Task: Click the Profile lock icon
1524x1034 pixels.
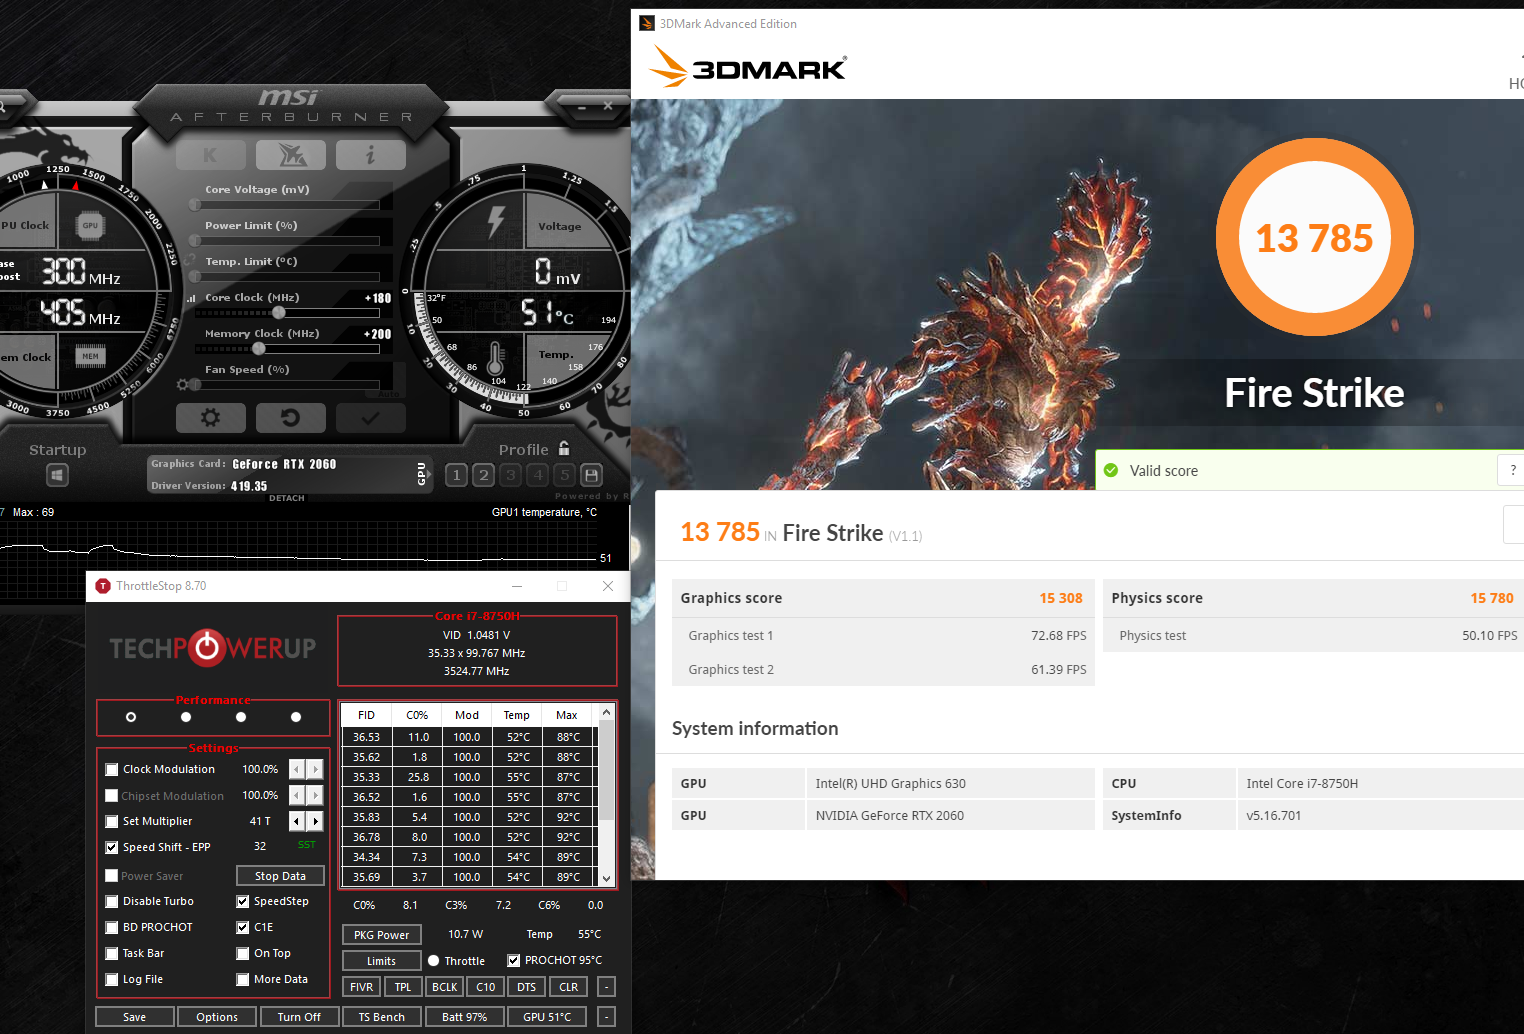Action: [564, 449]
